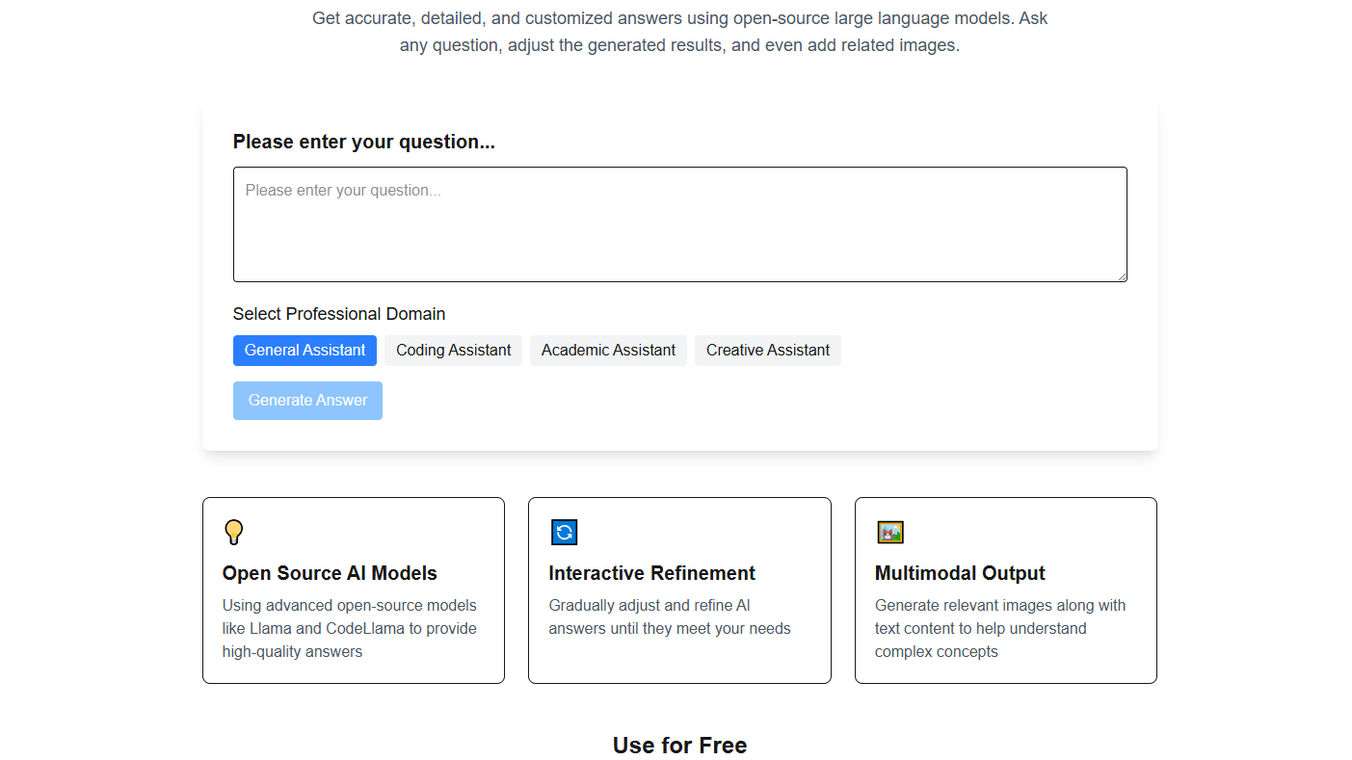Focus the question text area
Screen dimensions: 1352x760
point(680,224)
